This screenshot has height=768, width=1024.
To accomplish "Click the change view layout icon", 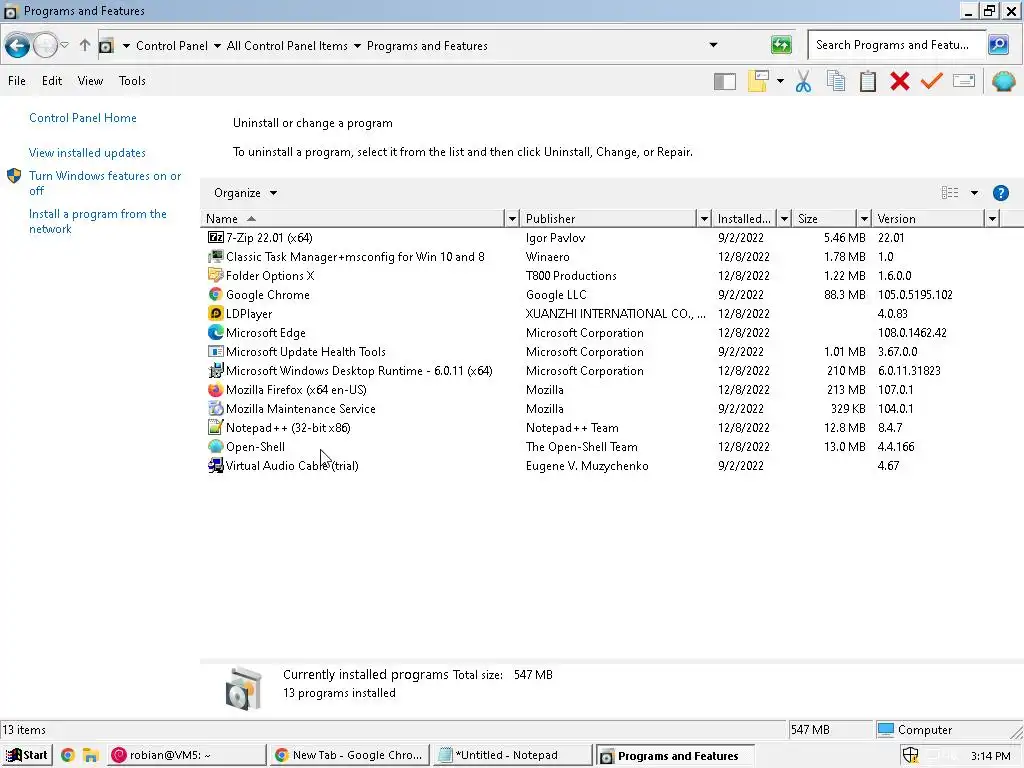I will tap(950, 193).
